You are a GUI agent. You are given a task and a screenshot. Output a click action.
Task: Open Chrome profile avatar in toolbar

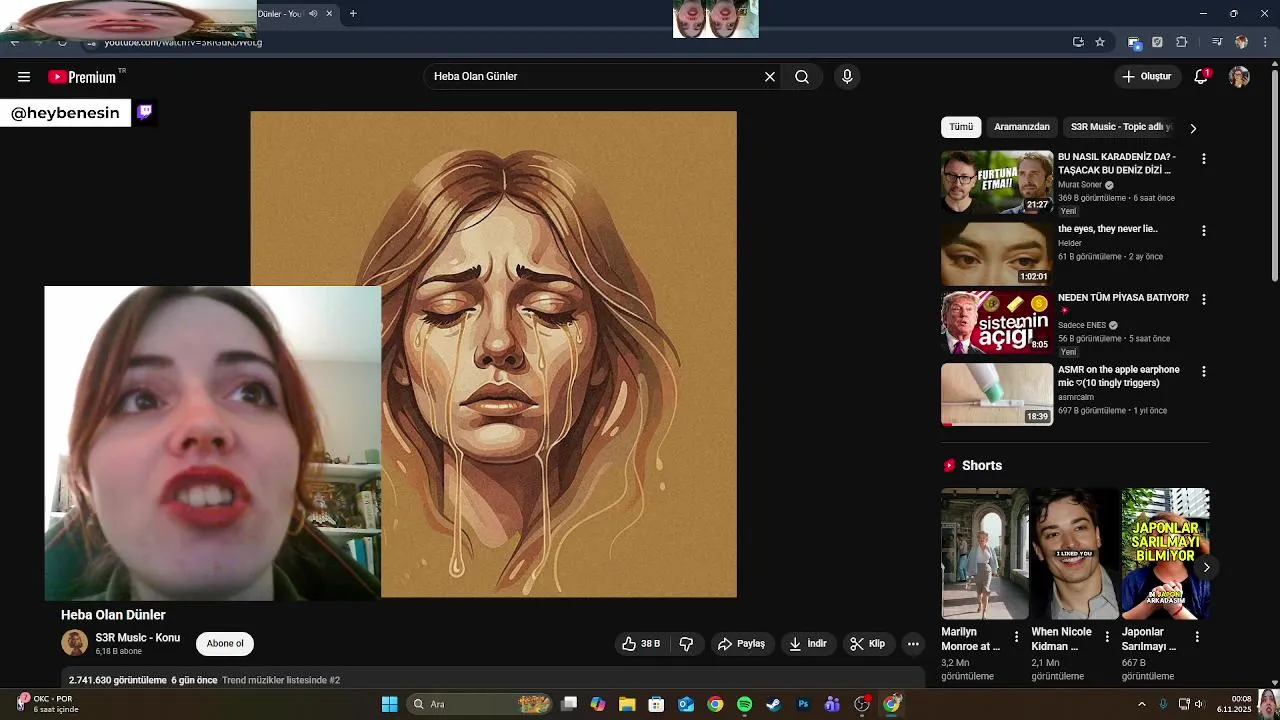click(1241, 42)
